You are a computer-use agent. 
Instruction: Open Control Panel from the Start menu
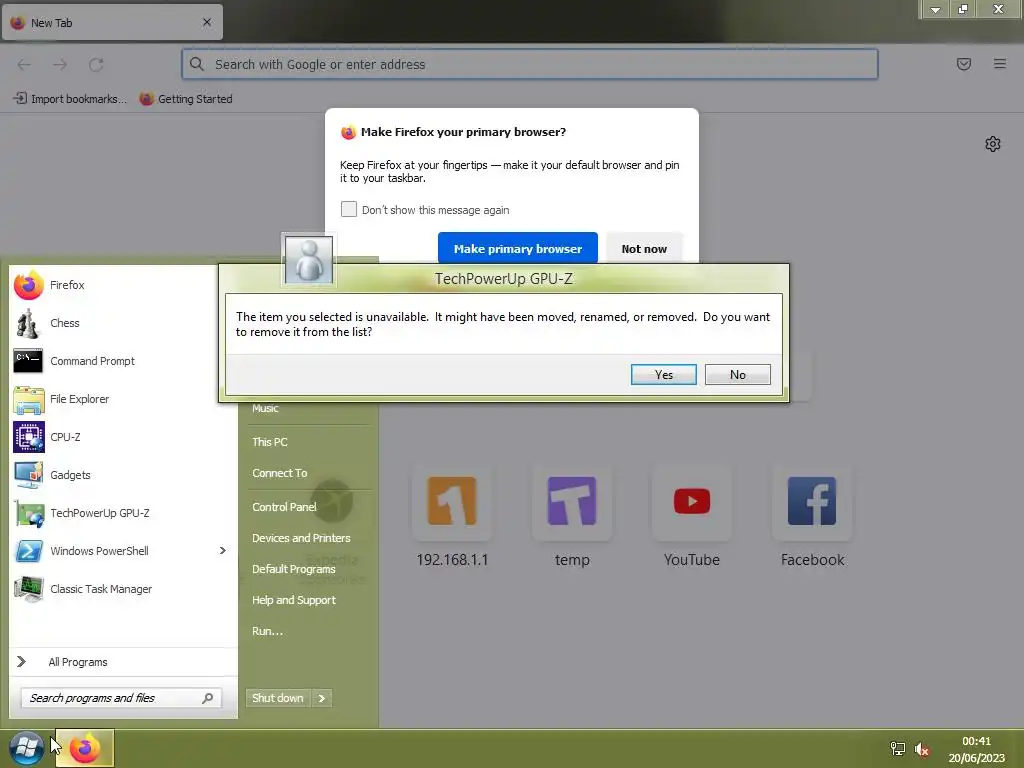[284, 507]
